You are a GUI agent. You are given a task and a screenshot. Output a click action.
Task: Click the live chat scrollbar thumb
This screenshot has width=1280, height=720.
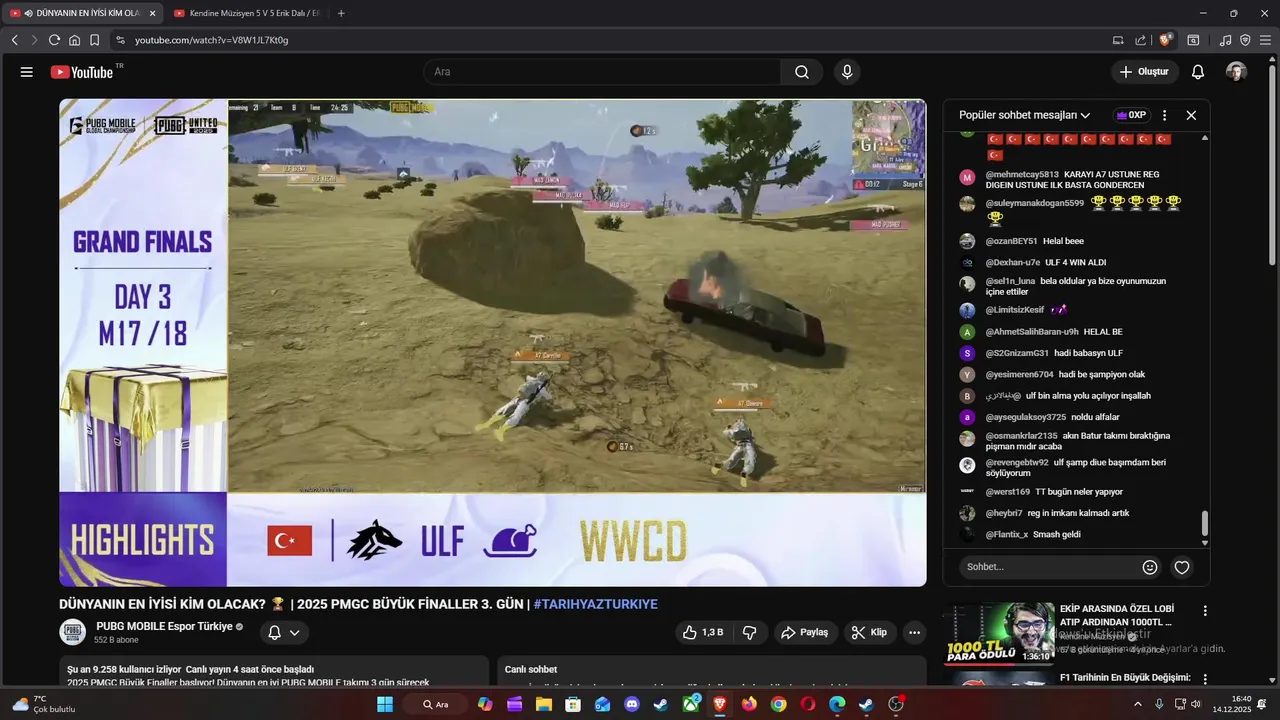click(1205, 523)
